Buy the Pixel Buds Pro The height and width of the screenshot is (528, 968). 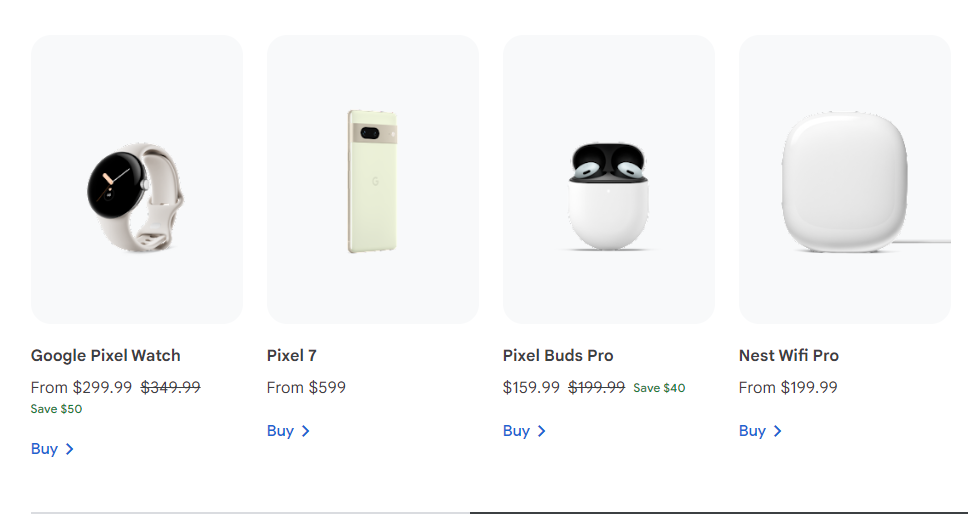(516, 431)
